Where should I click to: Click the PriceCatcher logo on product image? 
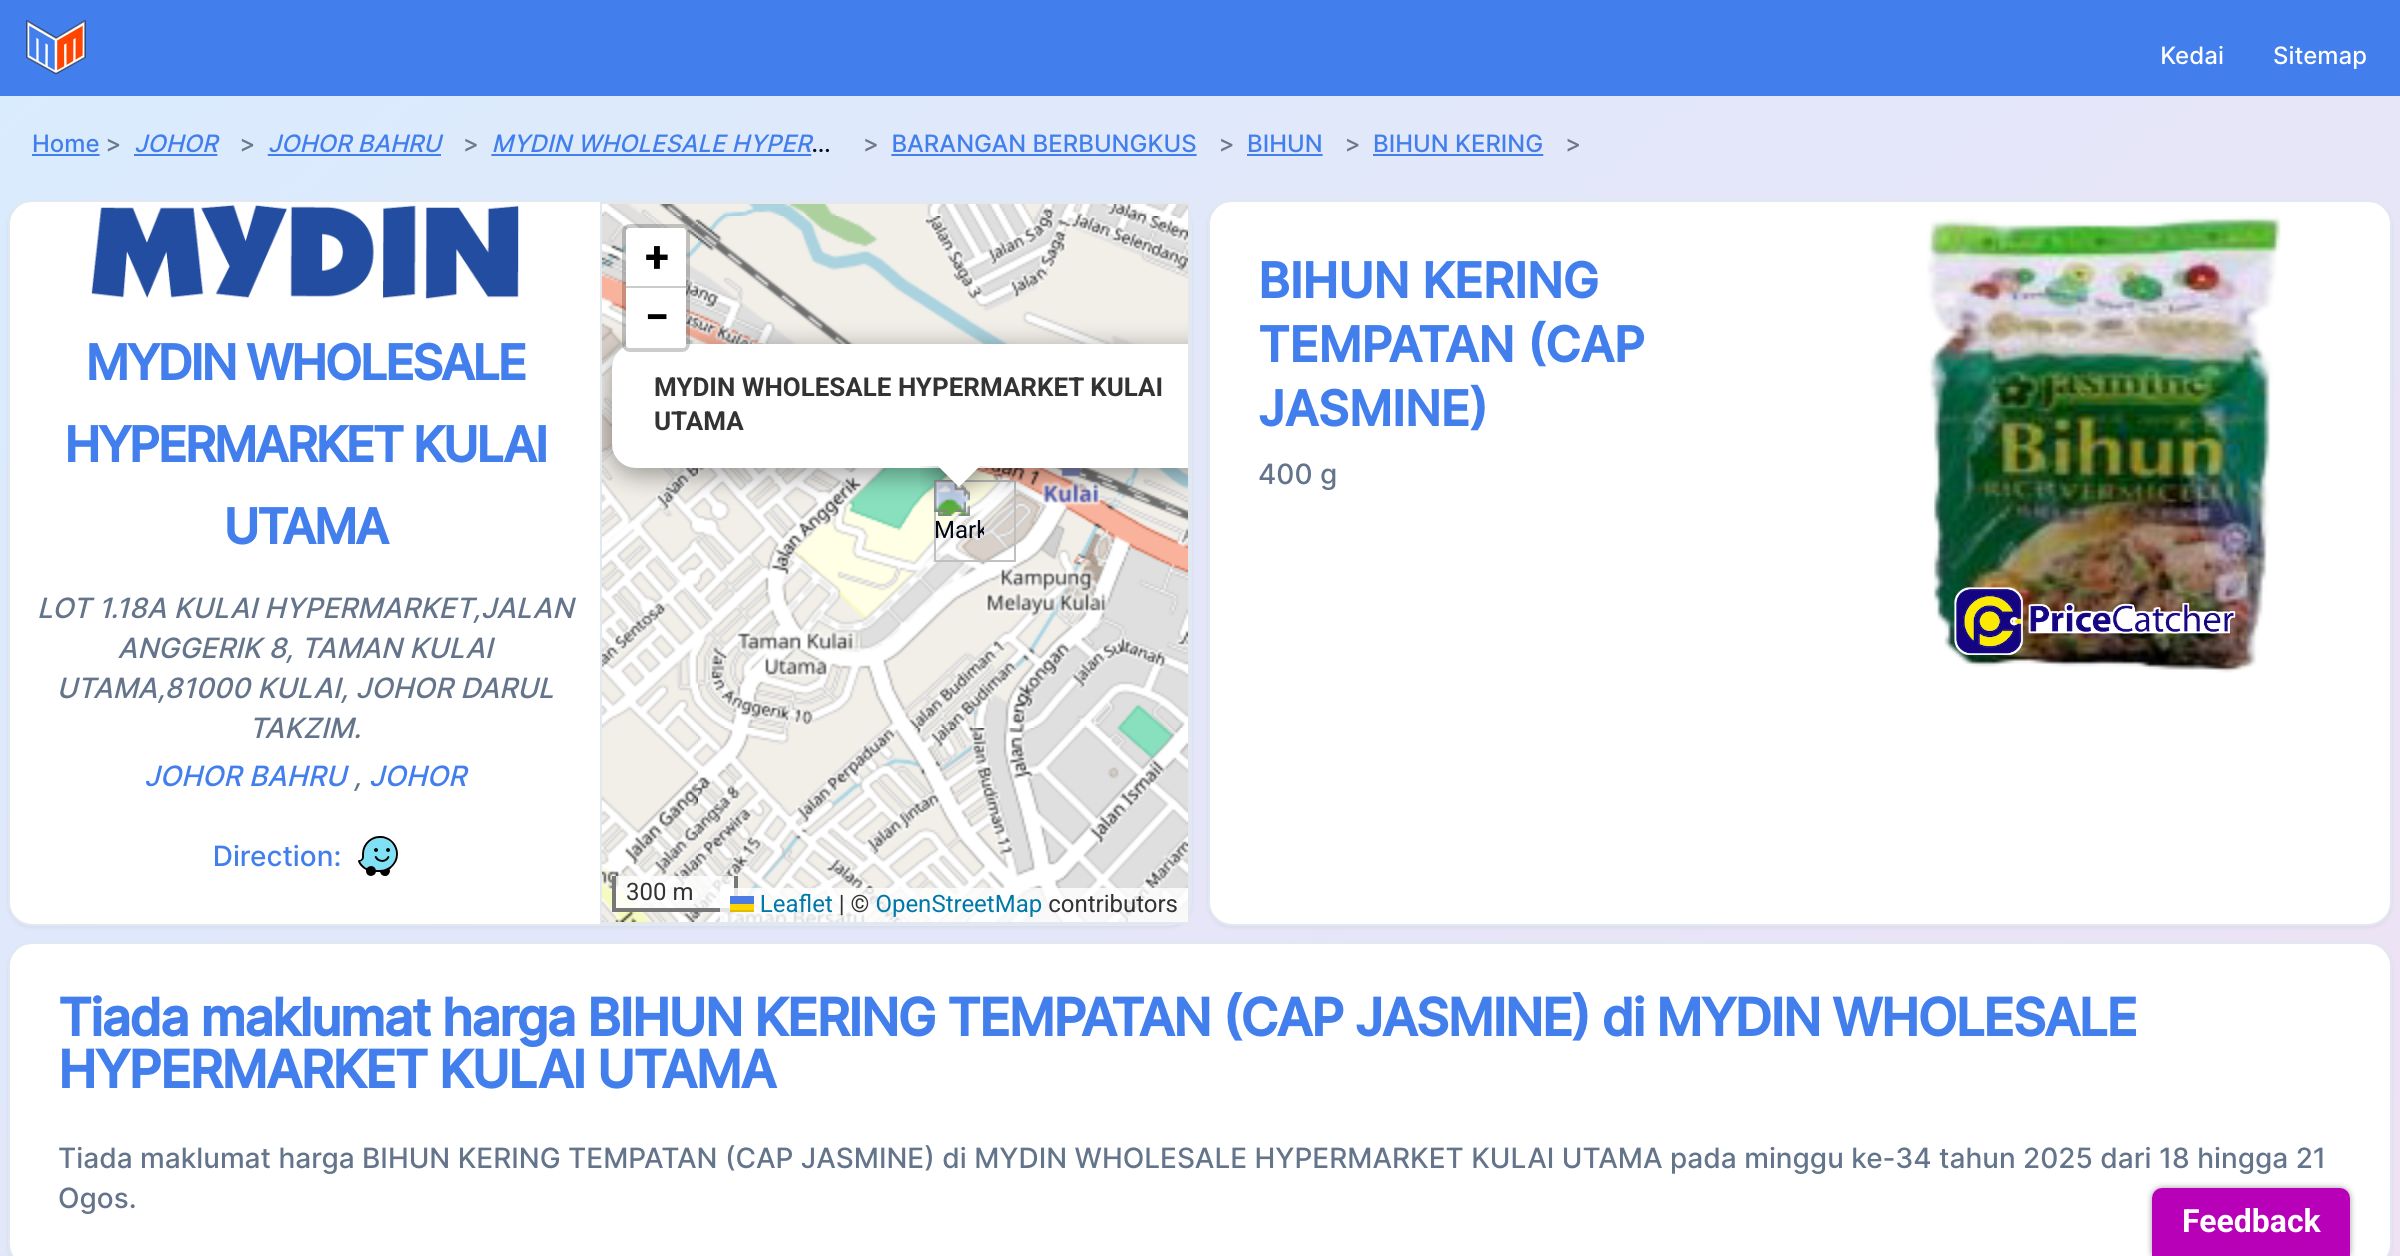2094,620
